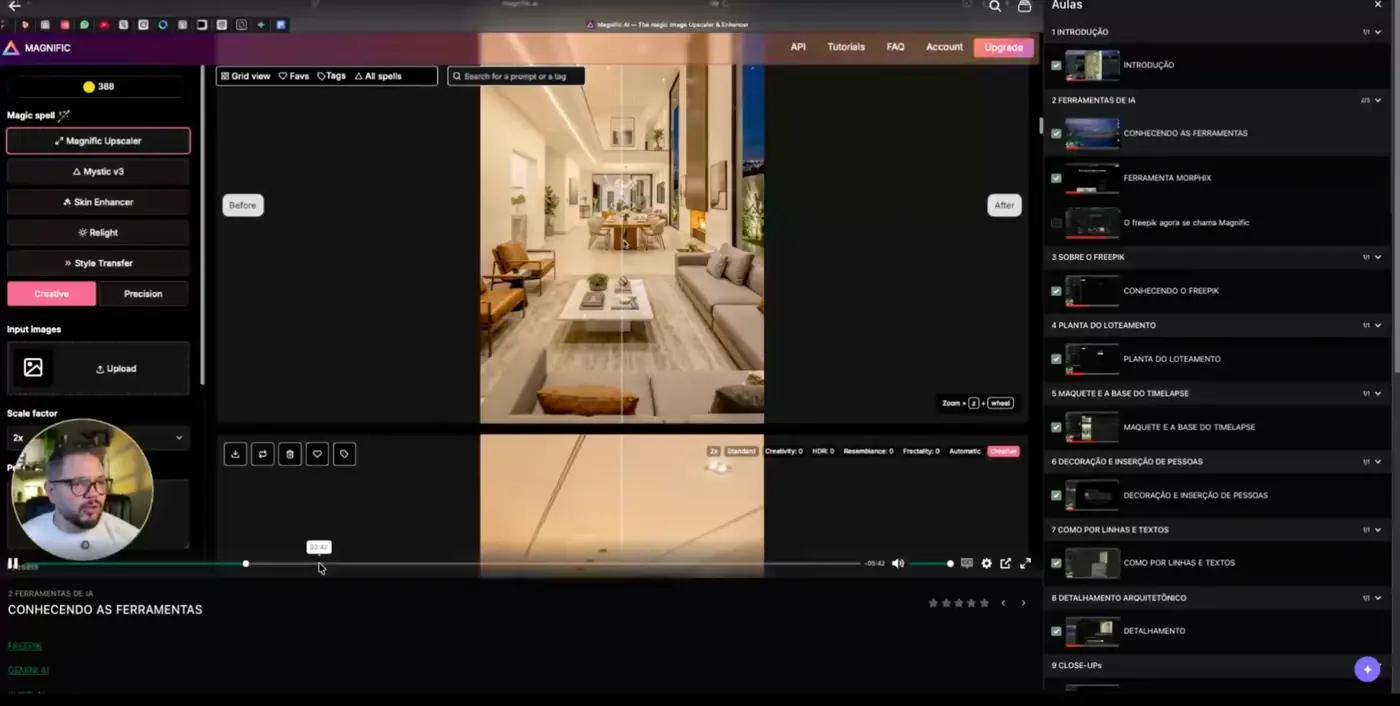The height and width of the screenshot is (706, 1400).
Task: Click the Magnific triangle logo
Action: click(10, 47)
